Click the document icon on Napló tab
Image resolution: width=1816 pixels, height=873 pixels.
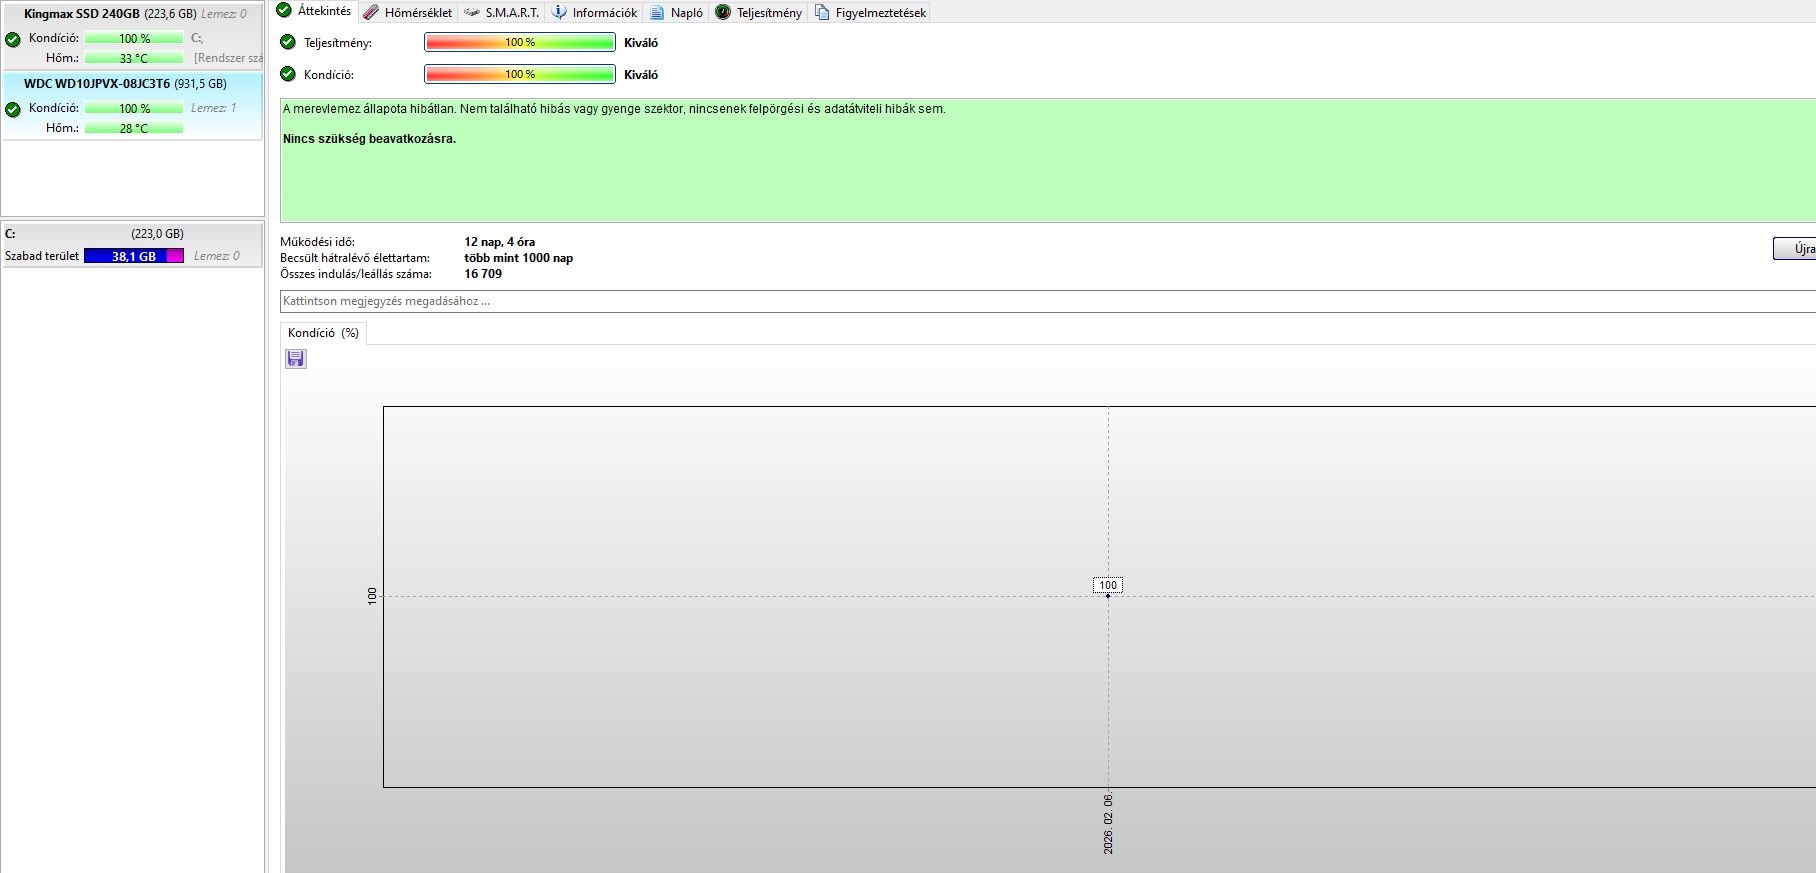pyautogui.click(x=657, y=12)
